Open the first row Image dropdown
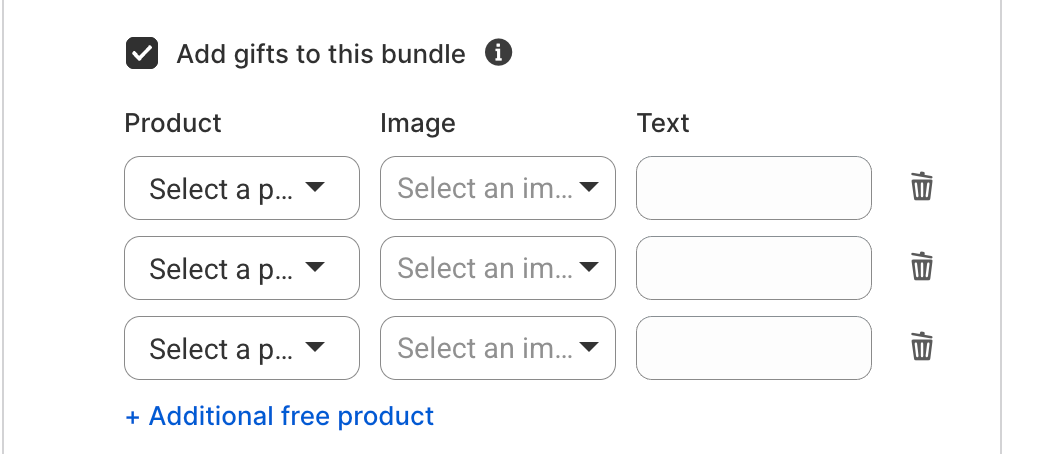 pyautogui.click(x=497, y=188)
